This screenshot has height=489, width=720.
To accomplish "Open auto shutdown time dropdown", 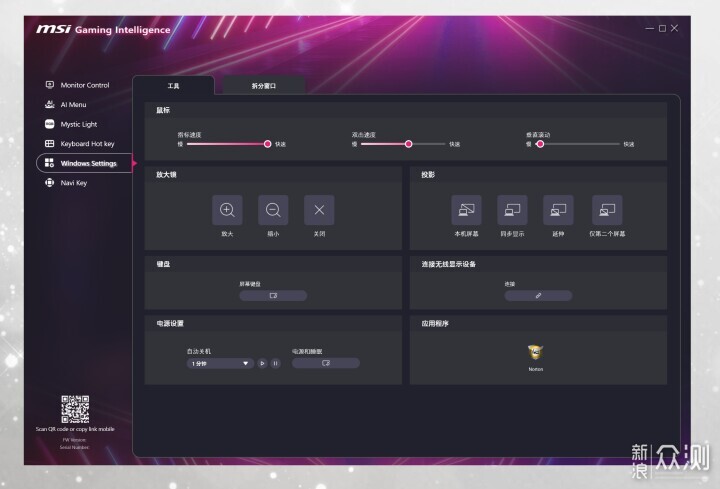I will click(220, 363).
